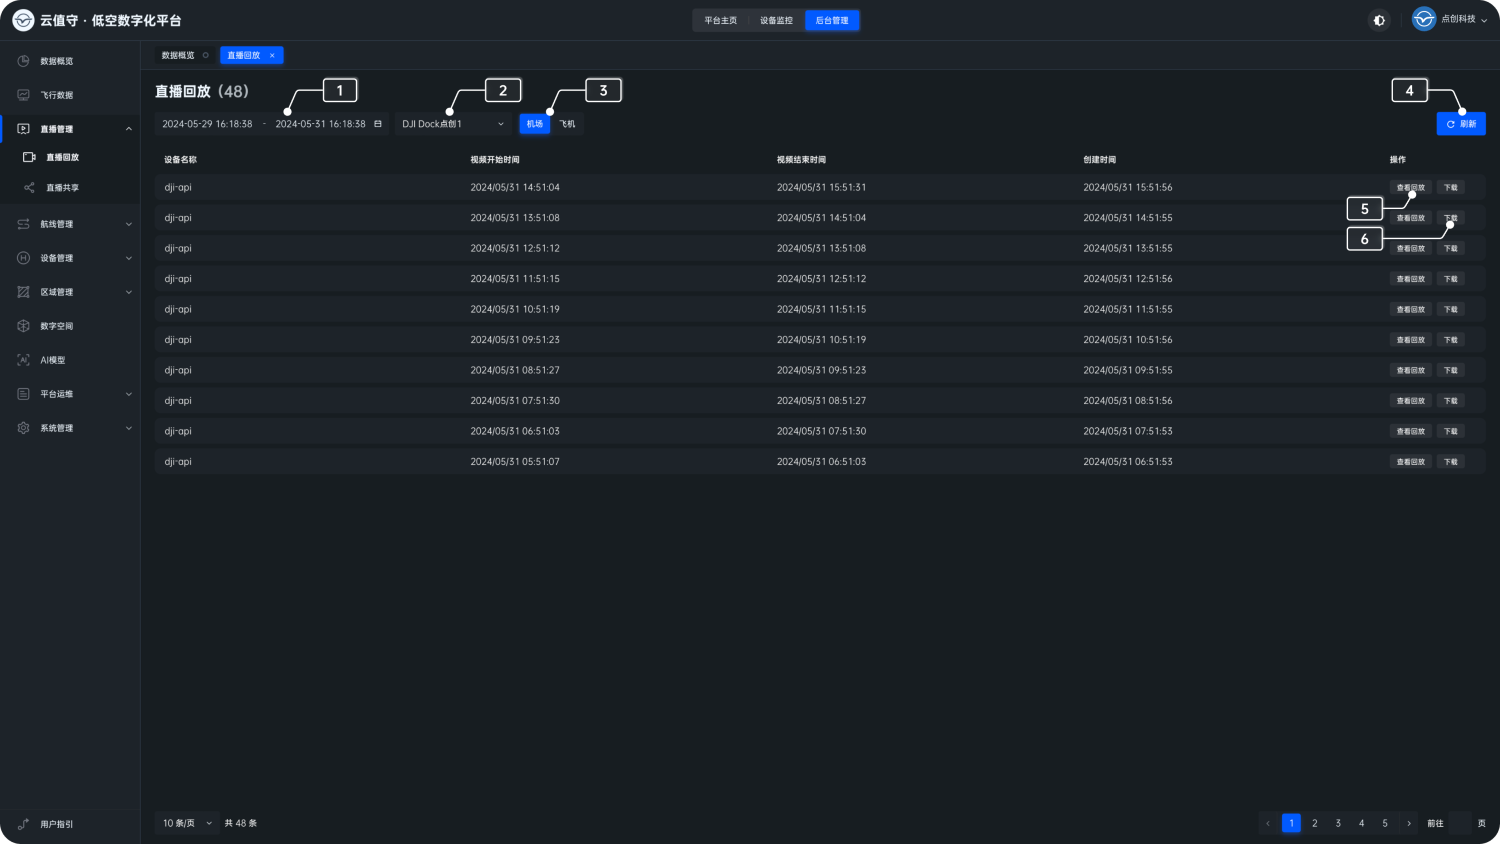Open the 10 条/页 page size dropdown

pyautogui.click(x=187, y=823)
